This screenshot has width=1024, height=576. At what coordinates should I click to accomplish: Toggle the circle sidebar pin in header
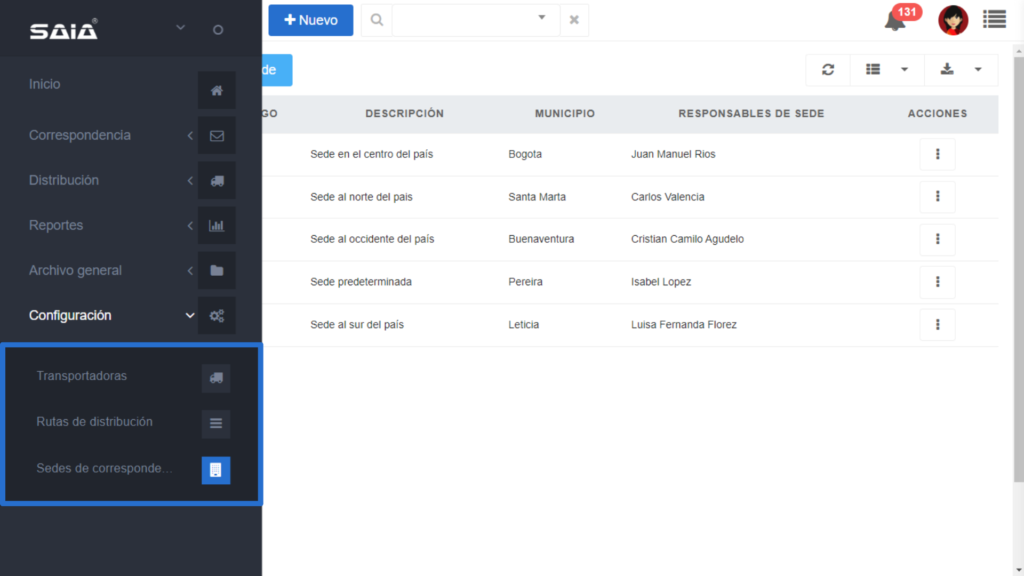coord(218,30)
